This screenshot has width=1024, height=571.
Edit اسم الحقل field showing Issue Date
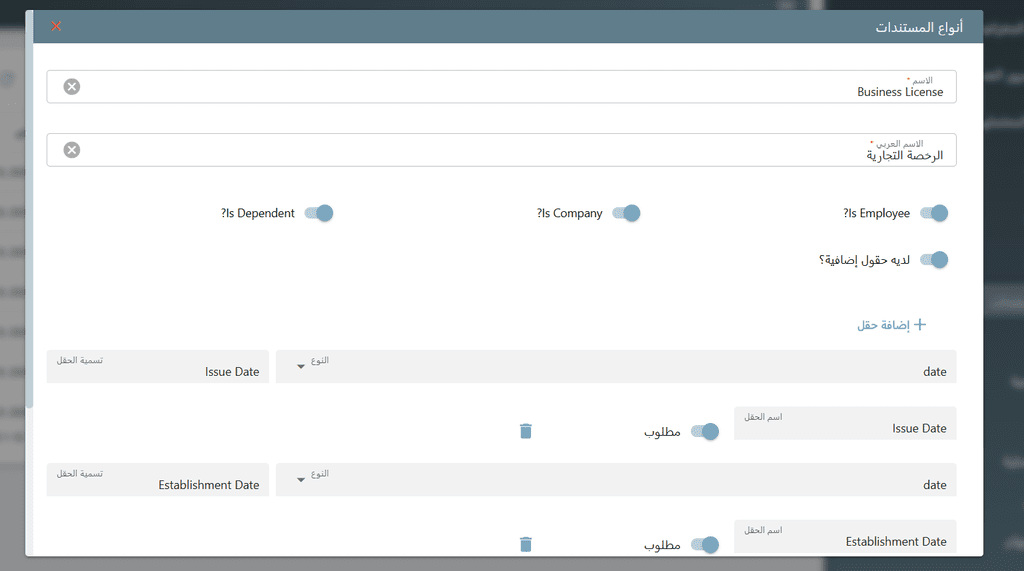click(845, 423)
